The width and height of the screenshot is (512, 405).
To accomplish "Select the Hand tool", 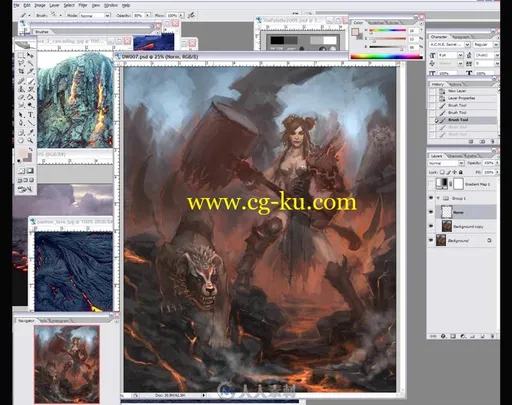I will click(21, 141).
